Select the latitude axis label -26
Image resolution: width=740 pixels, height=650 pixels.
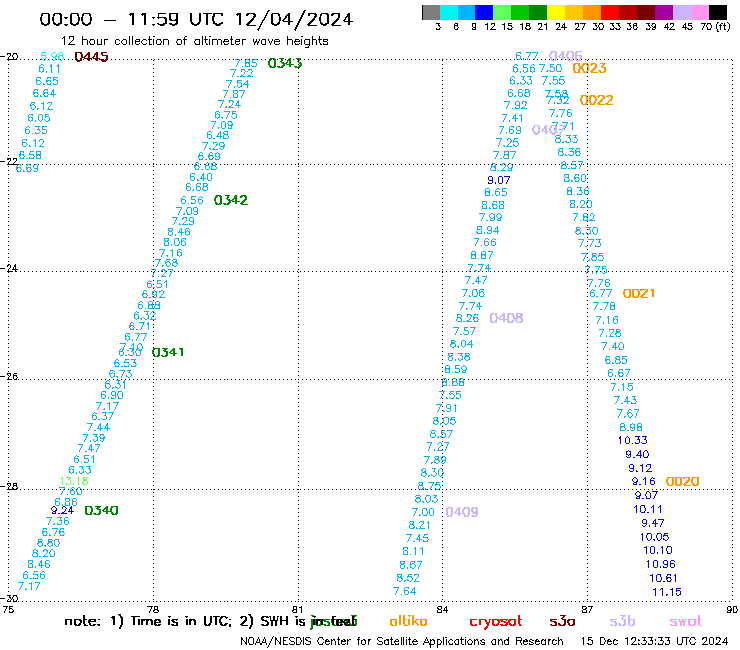[9, 377]
